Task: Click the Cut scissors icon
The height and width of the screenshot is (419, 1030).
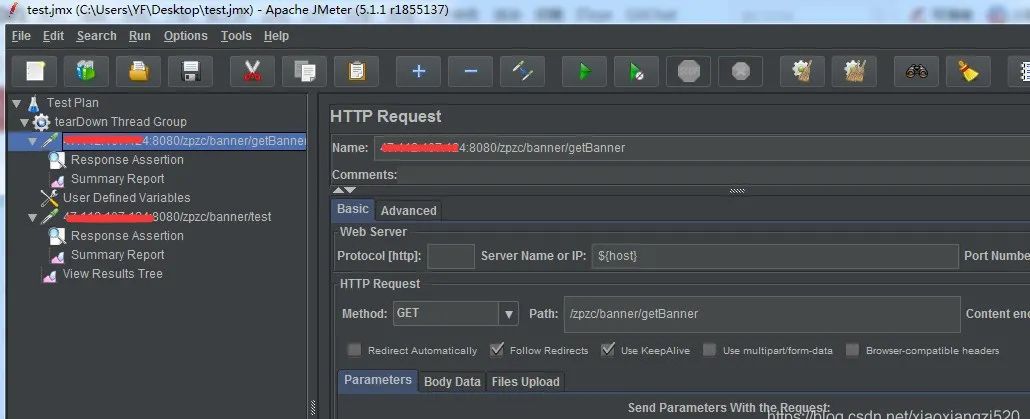Action: coord(252,71)
